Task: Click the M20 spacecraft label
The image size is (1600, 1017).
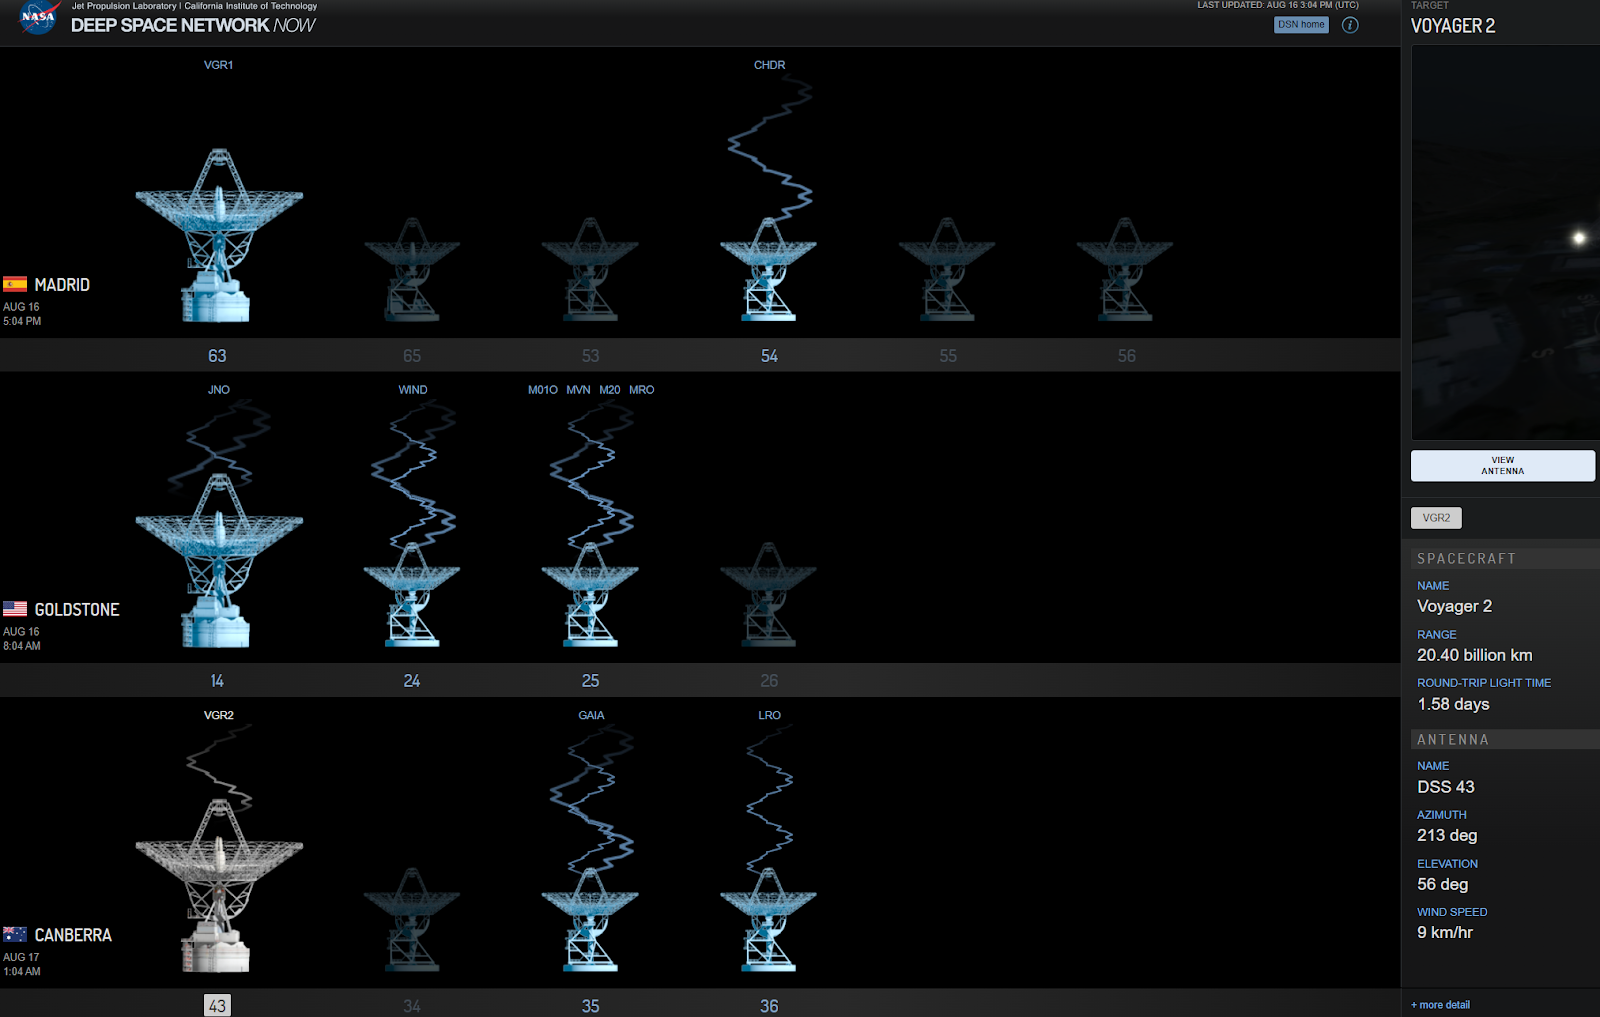Action: 610,390
